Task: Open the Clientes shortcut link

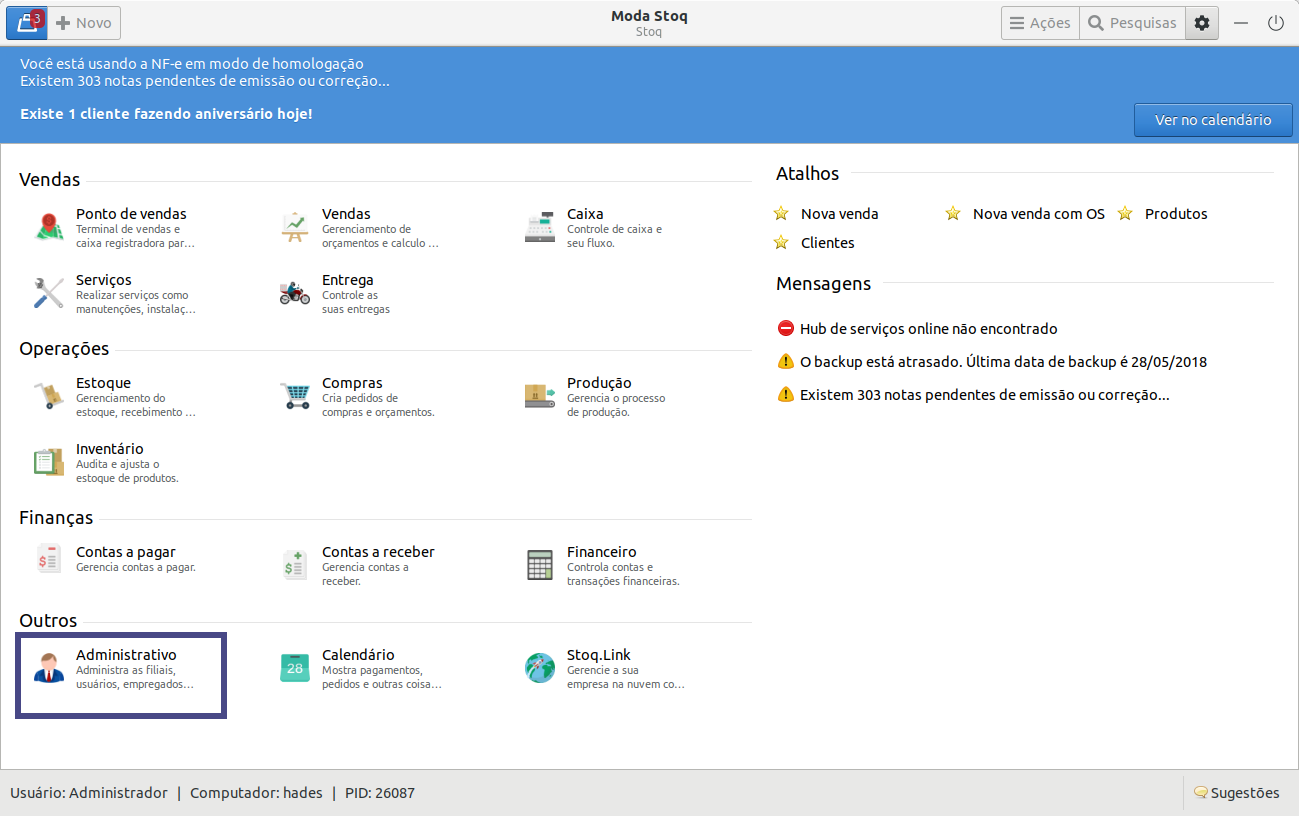Action: (x=828, y=243)
